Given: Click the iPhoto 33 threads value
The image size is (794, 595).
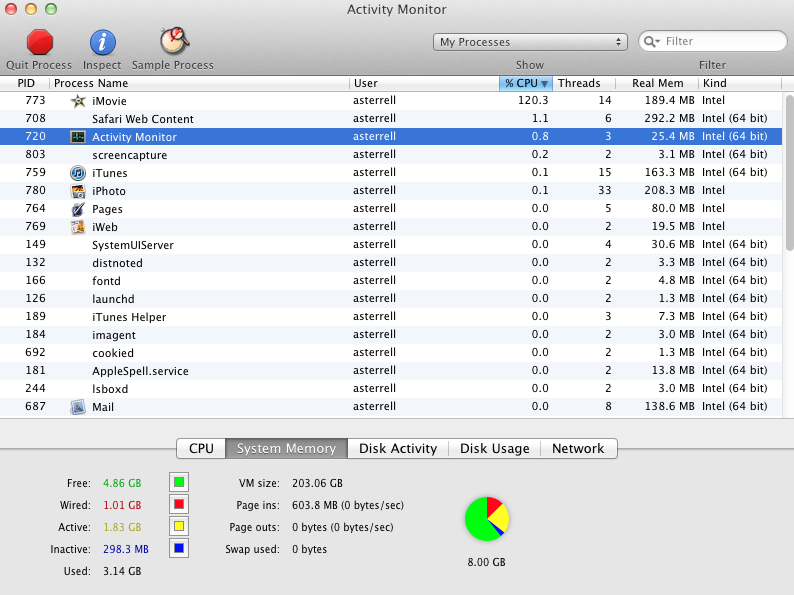Looking at the screenshot, I should pos(605,190).
